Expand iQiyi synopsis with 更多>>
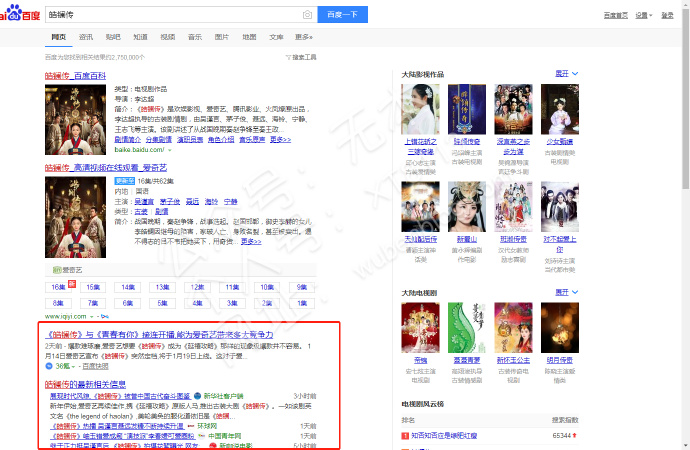 (x=251, y=241)
